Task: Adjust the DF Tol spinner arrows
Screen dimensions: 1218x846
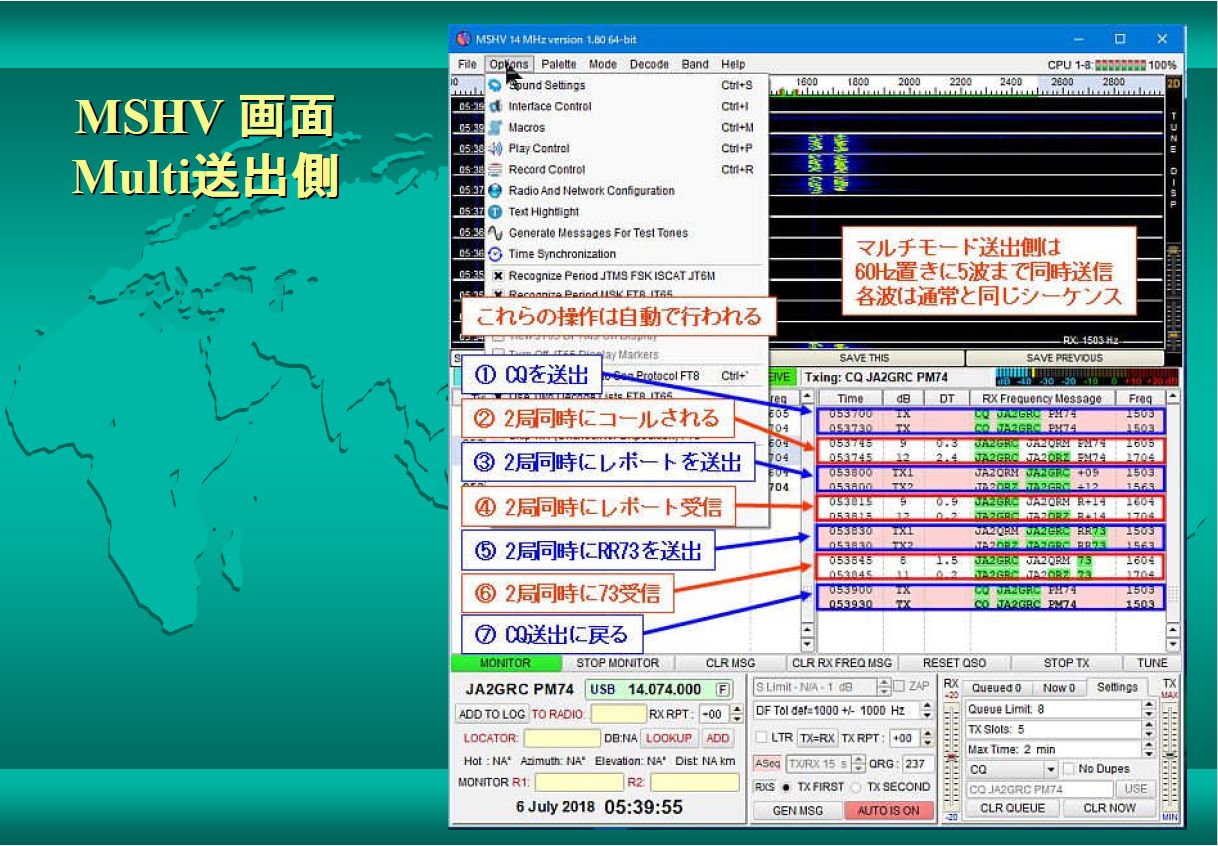Action: tap(926, 710)
